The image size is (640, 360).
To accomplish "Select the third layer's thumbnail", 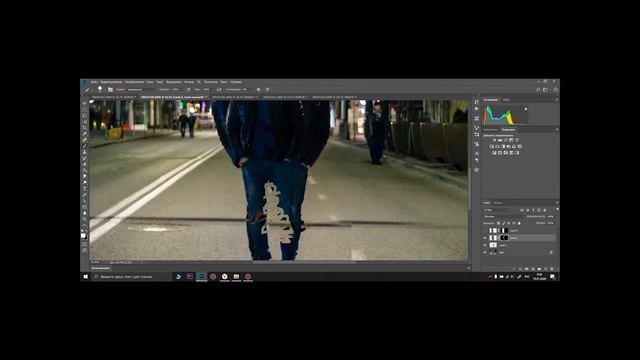I will click(493, 245).
